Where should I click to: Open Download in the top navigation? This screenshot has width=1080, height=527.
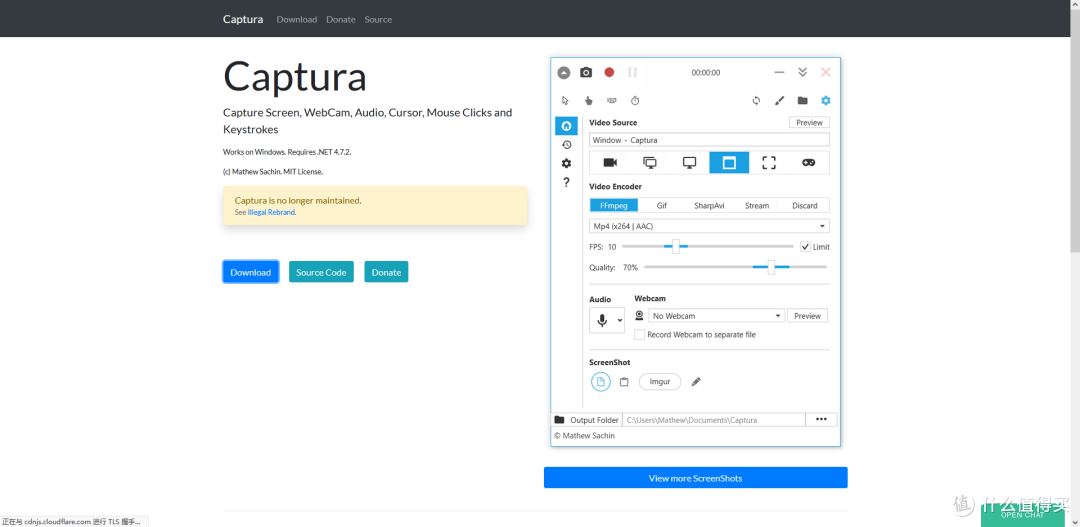[297, 19]
